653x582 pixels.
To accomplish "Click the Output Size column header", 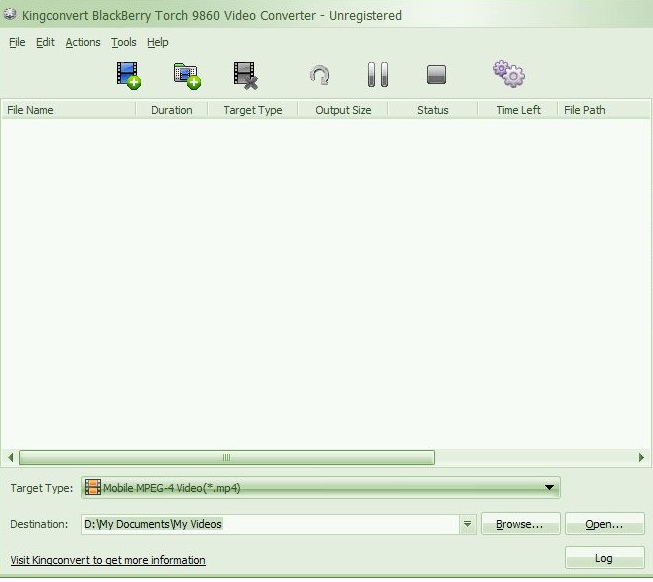I will (x=343, y=110).
